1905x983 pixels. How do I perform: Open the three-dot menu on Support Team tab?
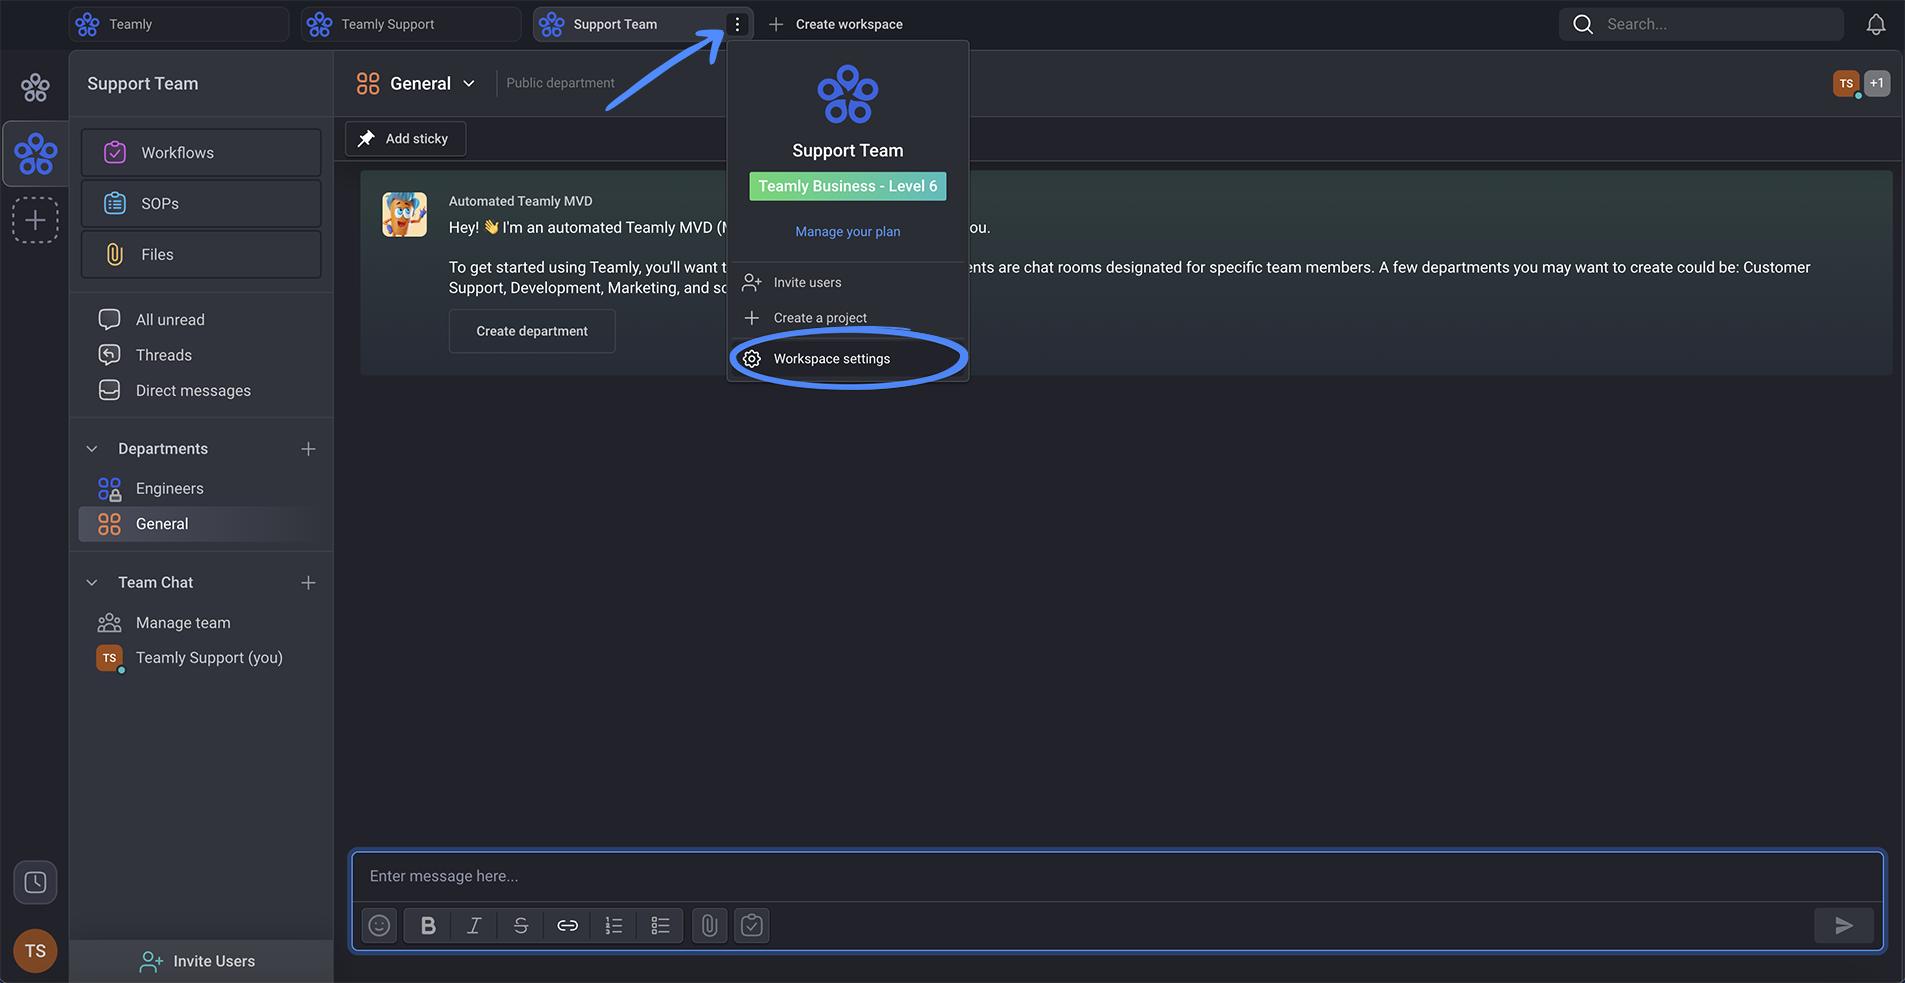[737, 24]
